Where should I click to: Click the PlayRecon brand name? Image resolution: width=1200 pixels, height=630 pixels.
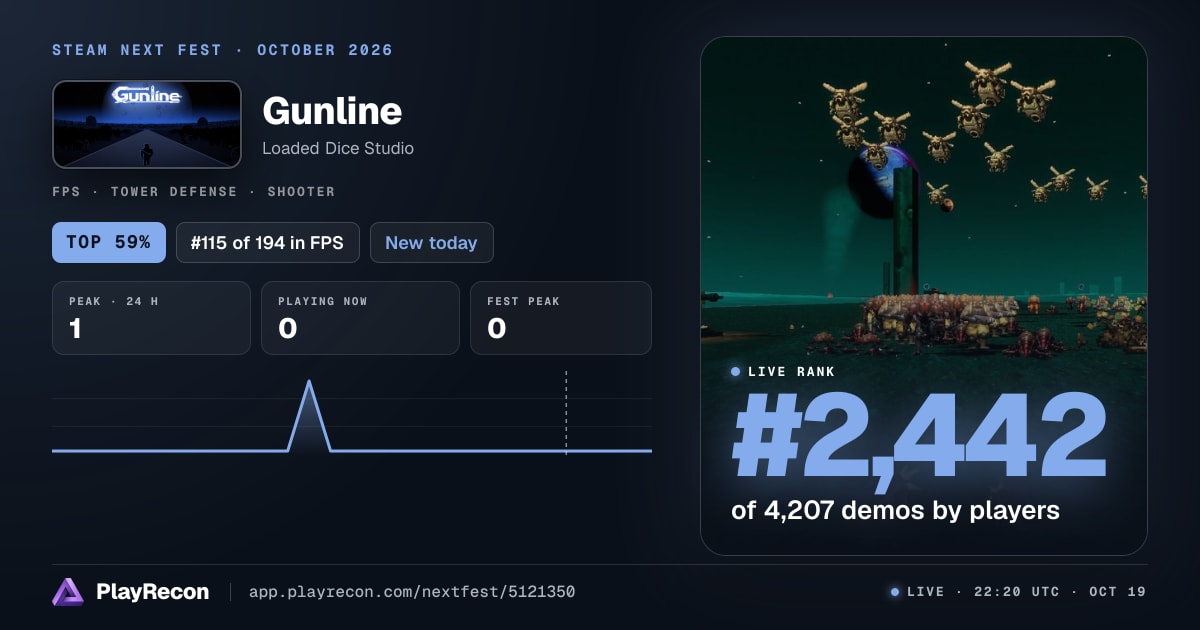coord(152,592)
